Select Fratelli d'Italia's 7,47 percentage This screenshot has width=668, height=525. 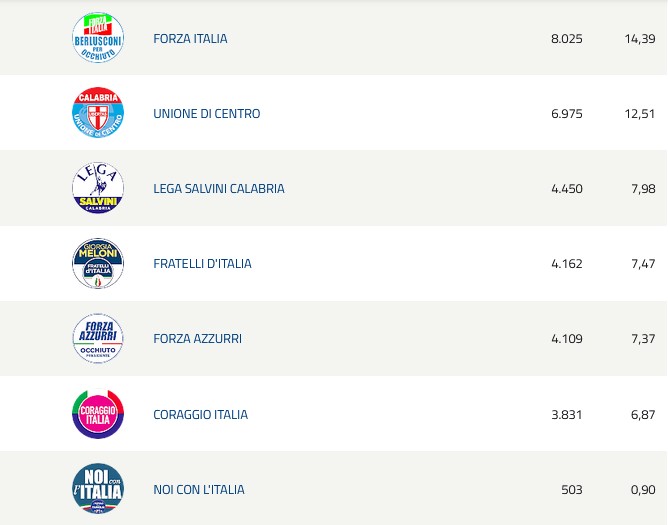pyautogui.click(x=643, y=264)
